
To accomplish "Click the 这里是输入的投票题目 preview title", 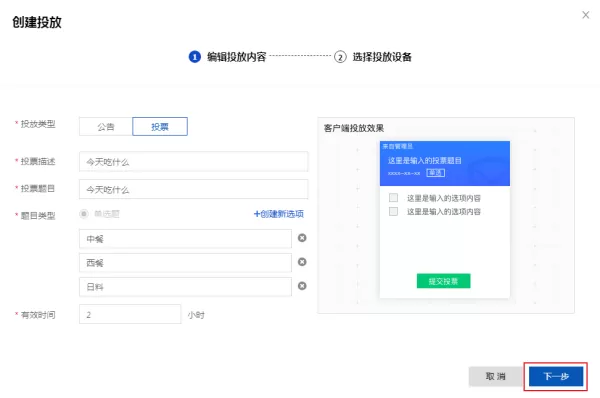I will click(425, 161).
